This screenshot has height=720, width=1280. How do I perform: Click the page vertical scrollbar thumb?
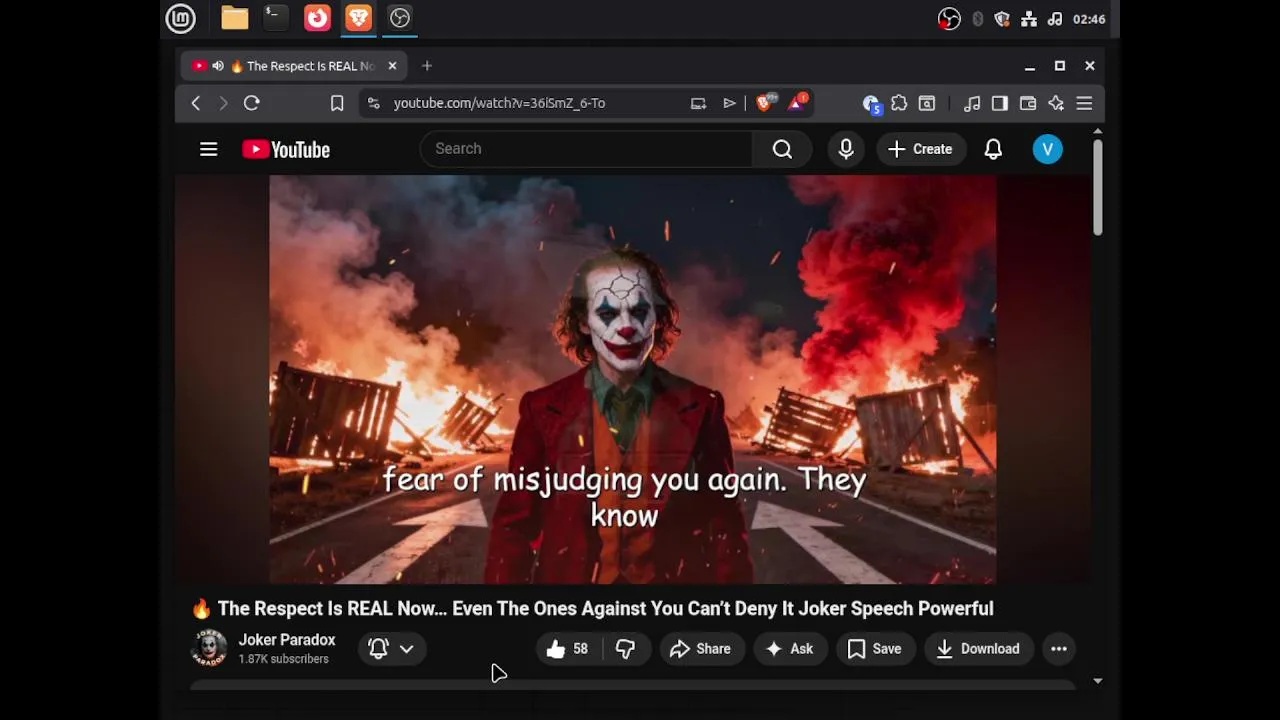[x=1097, y=187]
